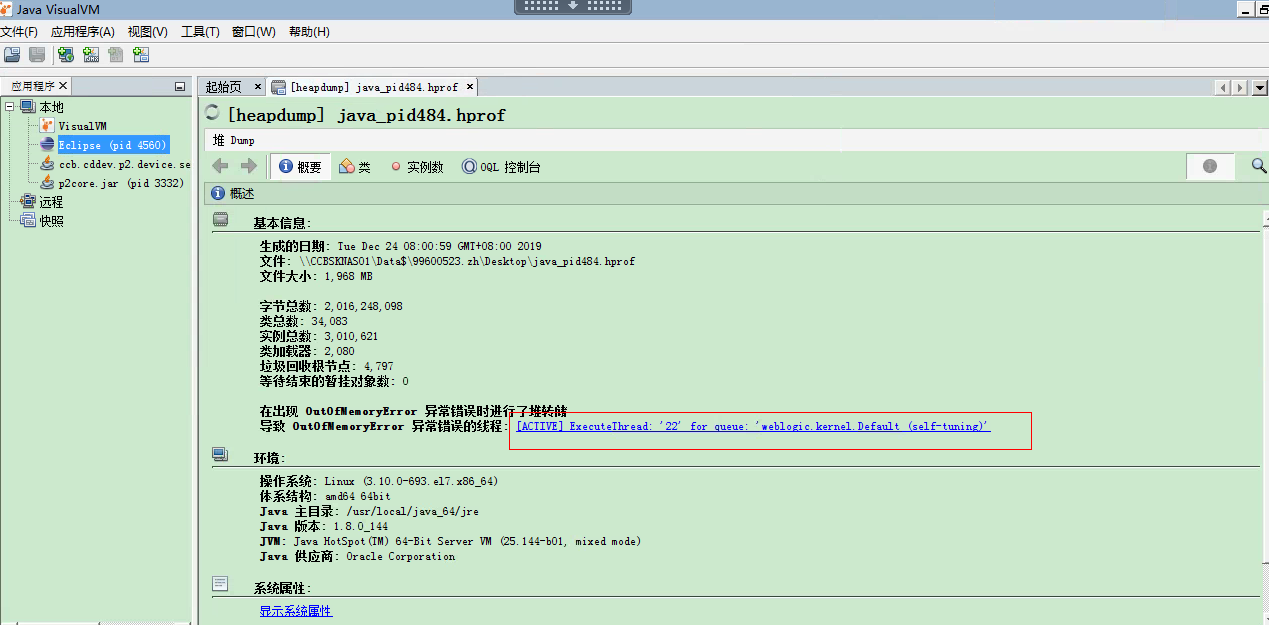Image resolution: width=1269 pixels, height=625 pixels.
Task: Click the 基本信息 section icon
Action: [221, 220]
